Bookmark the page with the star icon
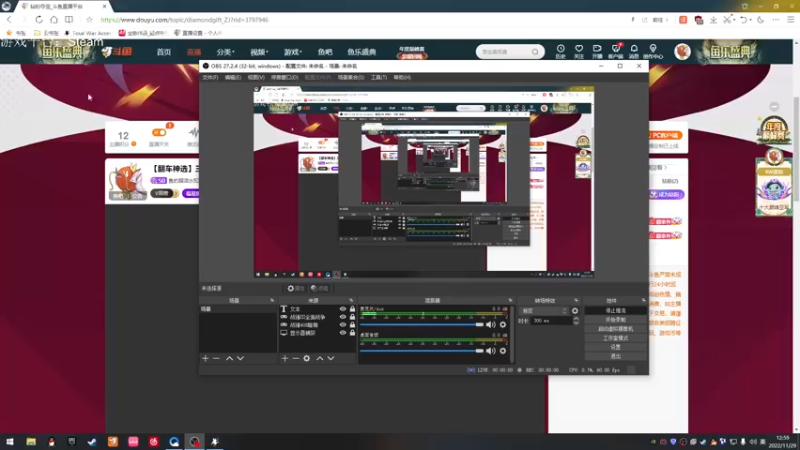Viewport: 800px width, 450px height. point(89,19)
